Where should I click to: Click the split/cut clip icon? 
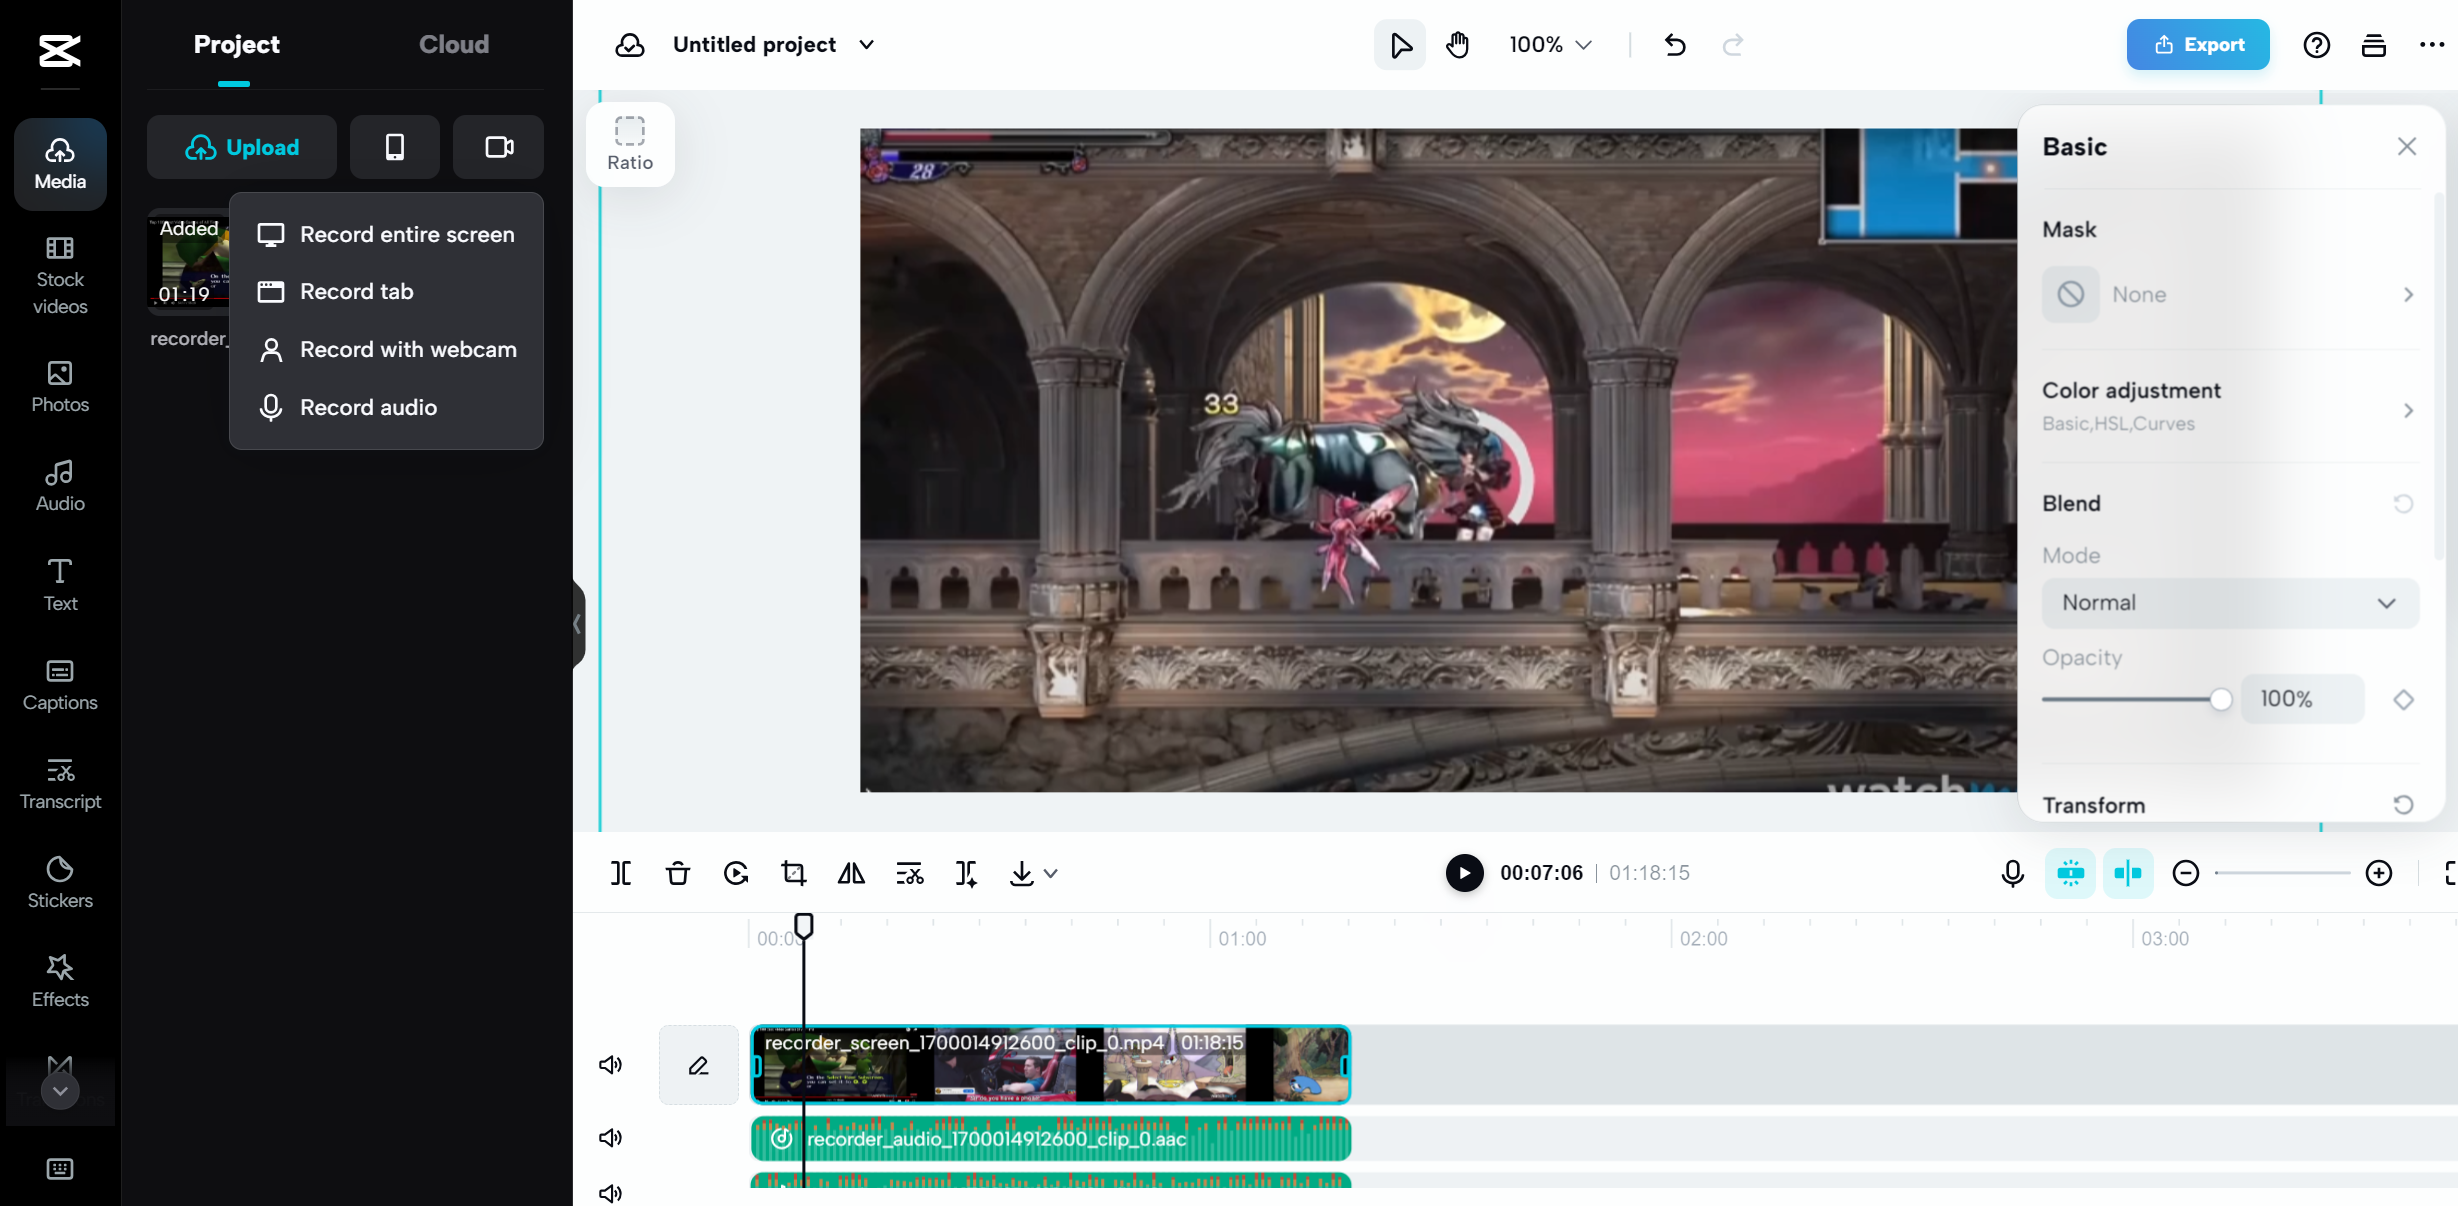pos(621,874)
